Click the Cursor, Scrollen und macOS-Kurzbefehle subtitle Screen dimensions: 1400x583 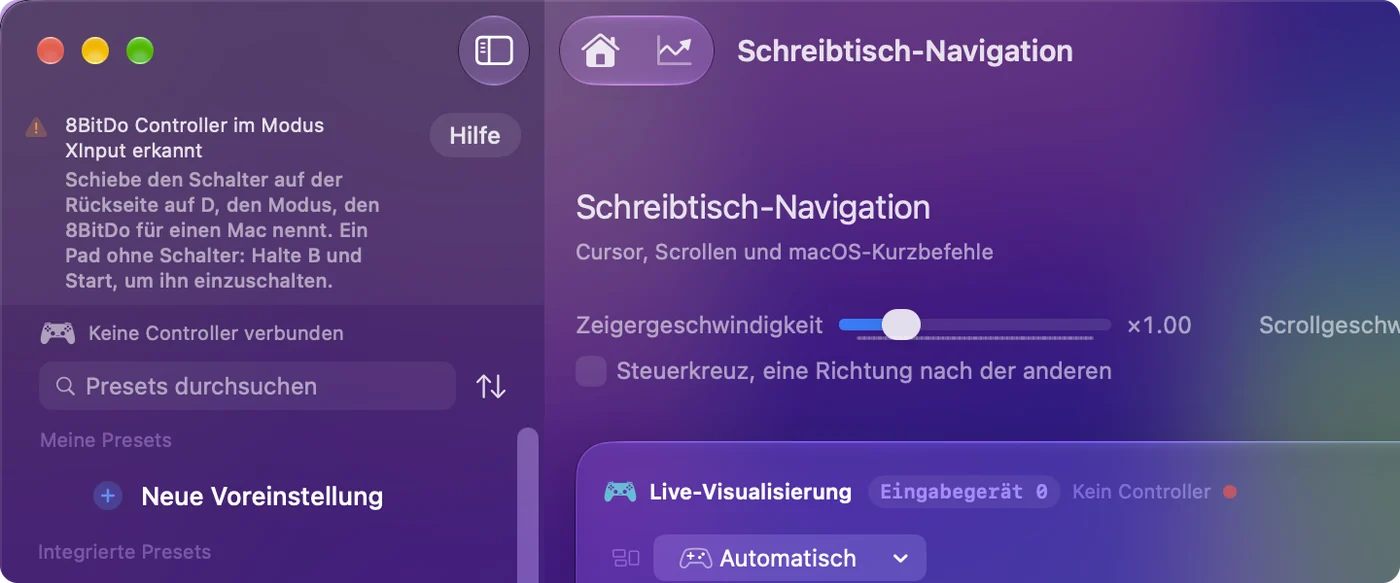pyautogui.click(x=785, y=252)
